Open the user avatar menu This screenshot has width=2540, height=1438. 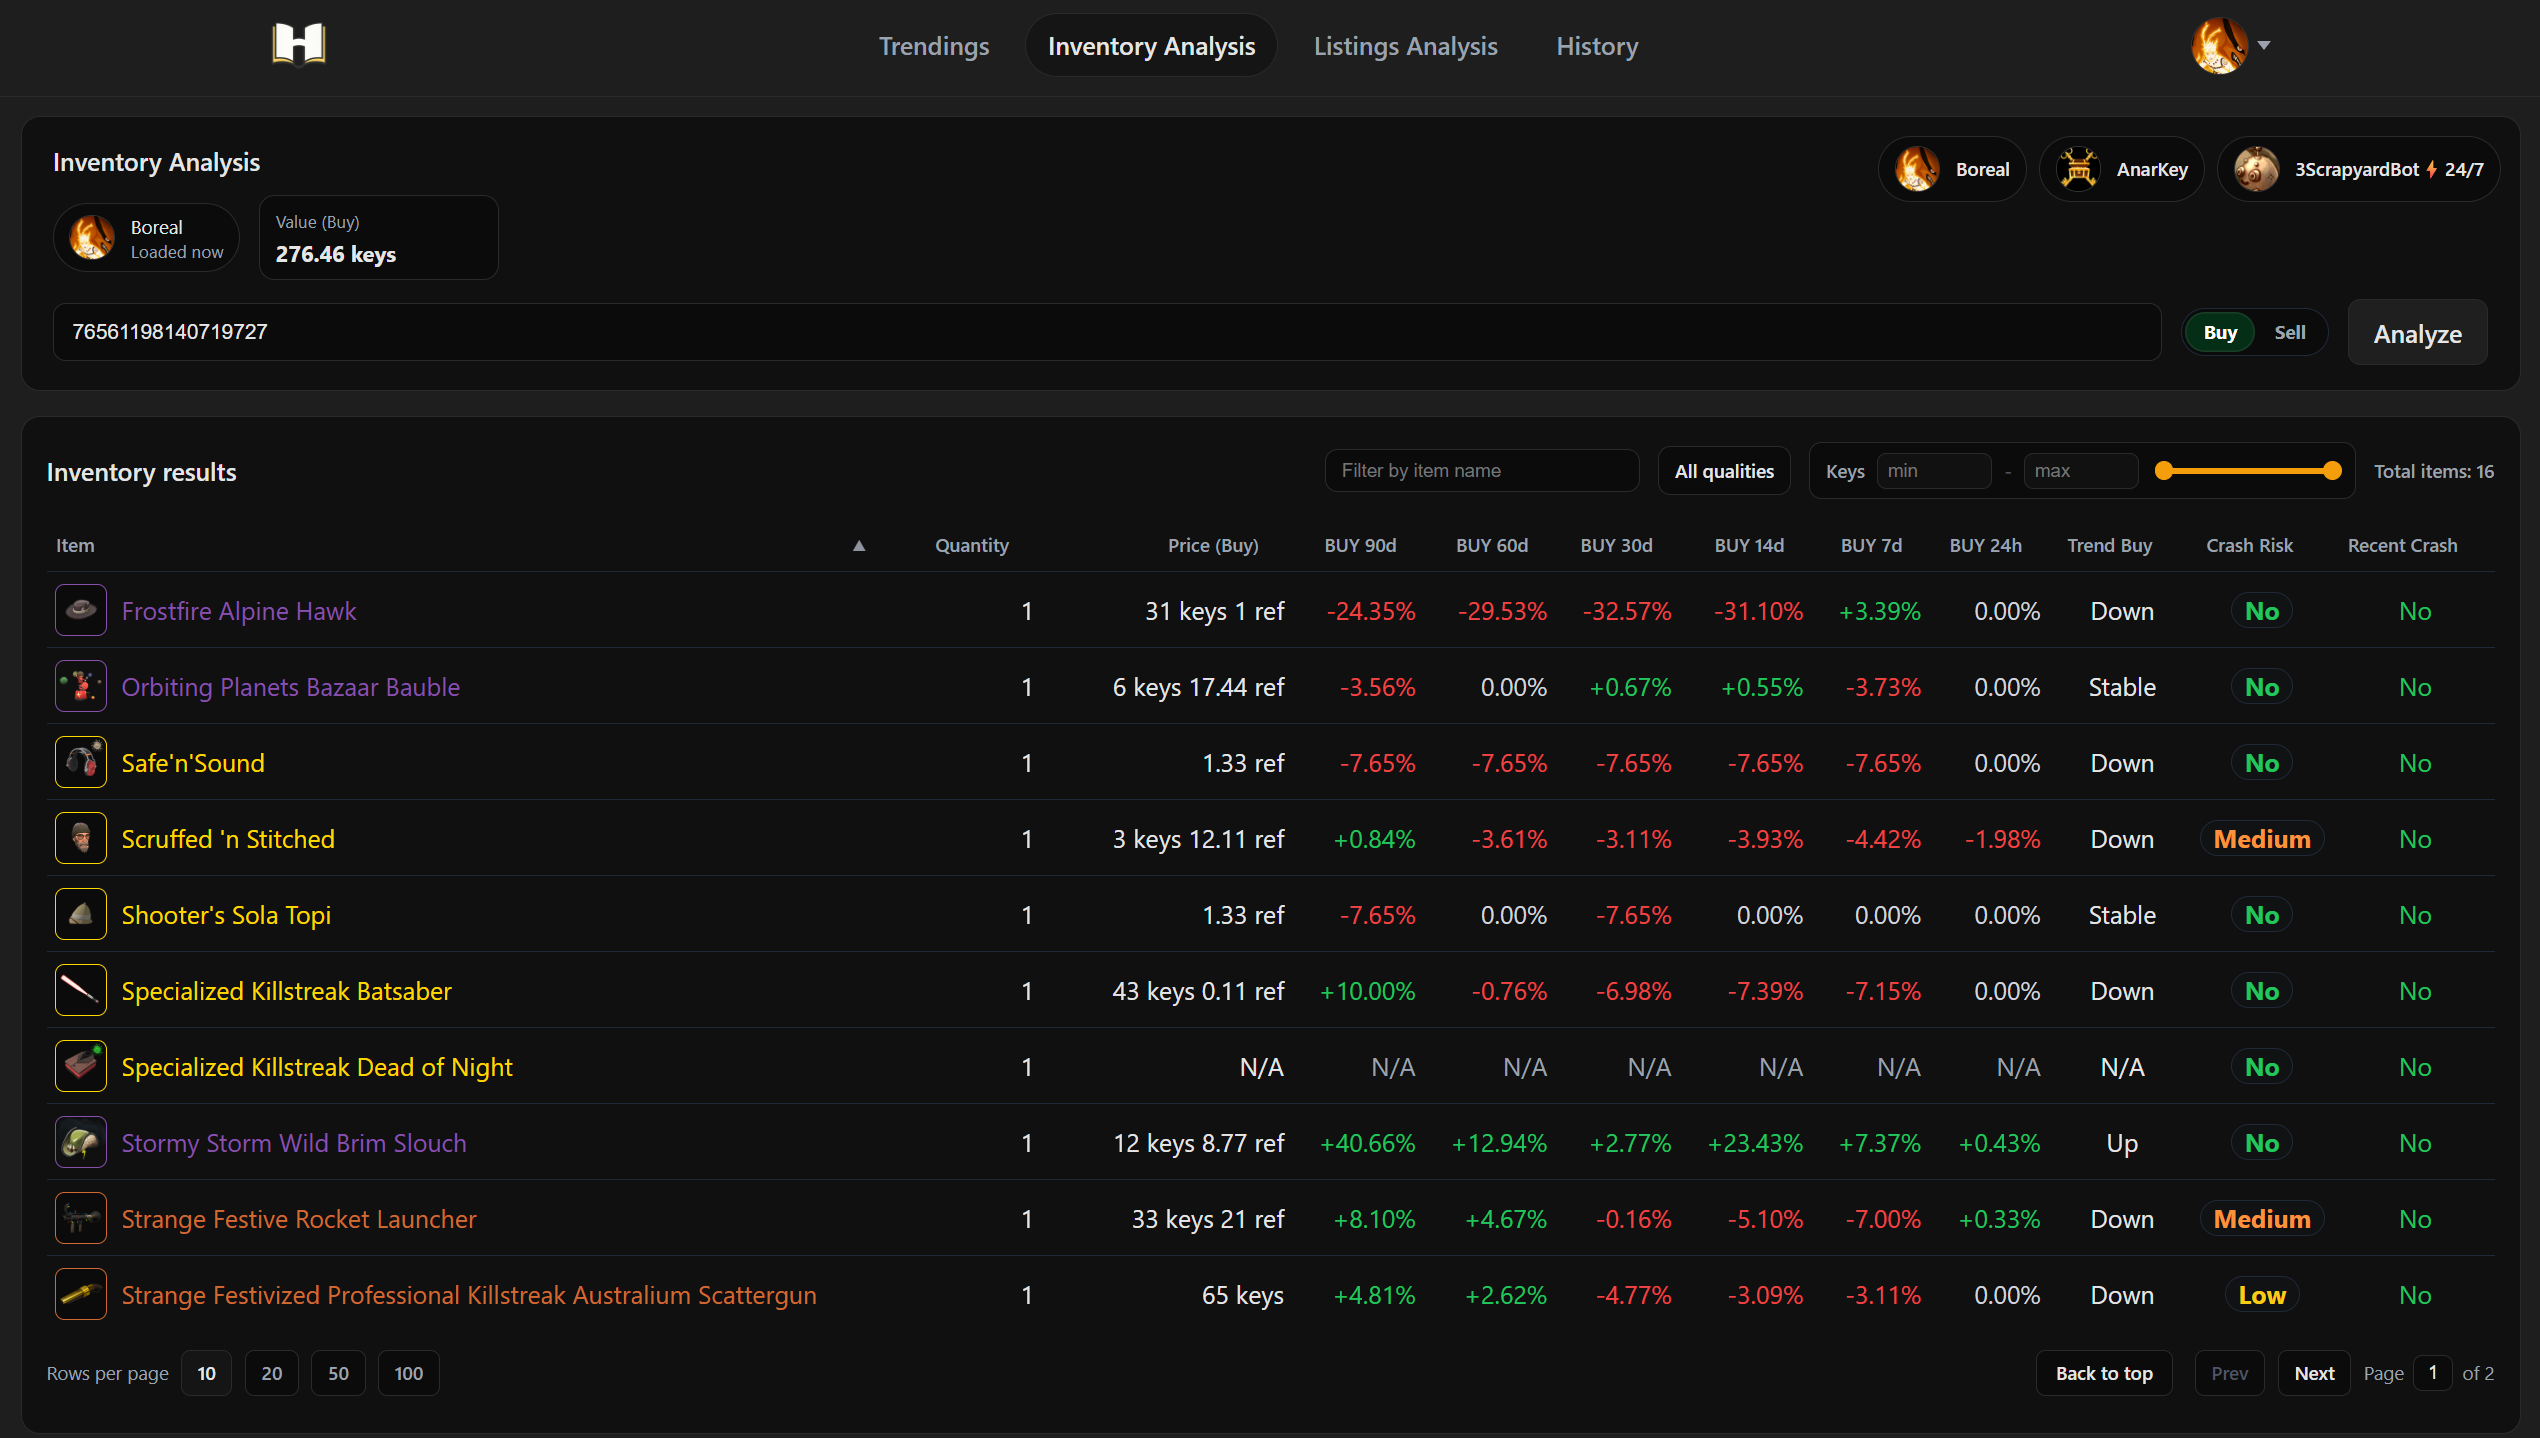coord(2219,45)
